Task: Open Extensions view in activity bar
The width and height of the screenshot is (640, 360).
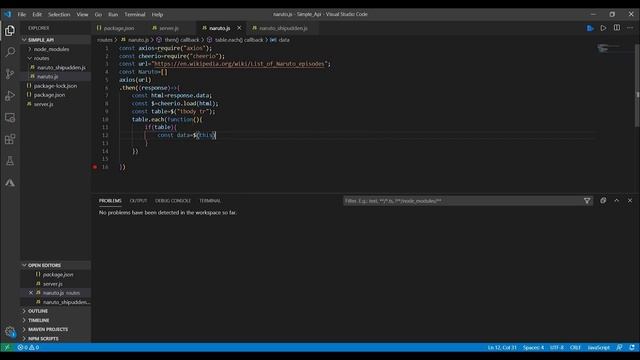Action: tap(10, 139)
